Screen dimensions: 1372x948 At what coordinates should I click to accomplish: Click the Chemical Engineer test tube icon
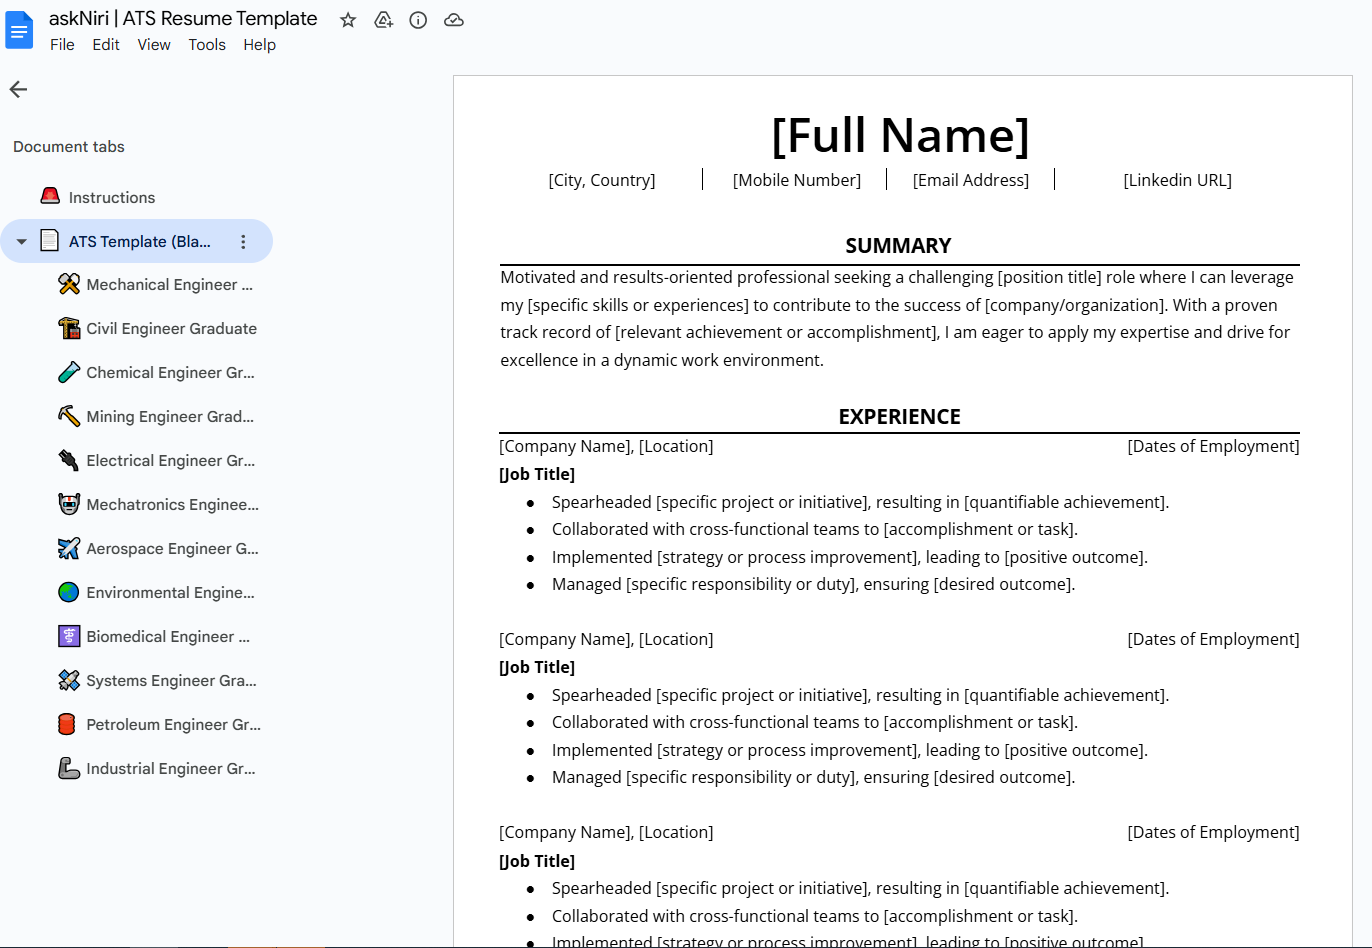68,372
